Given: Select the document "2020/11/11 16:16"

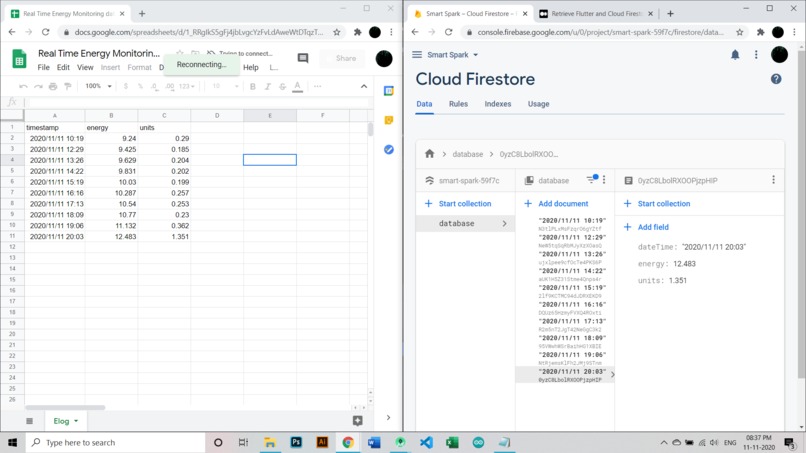Looking at the screenshot, I should point(565,308).
